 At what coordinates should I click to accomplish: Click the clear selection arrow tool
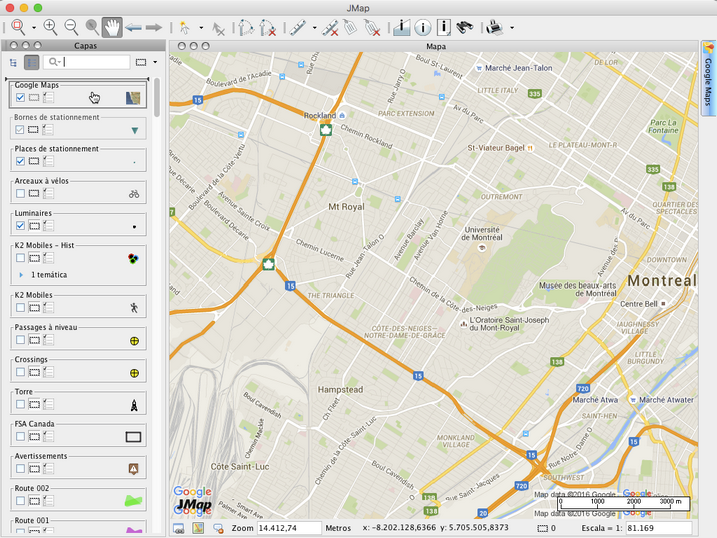pos(219,28)
